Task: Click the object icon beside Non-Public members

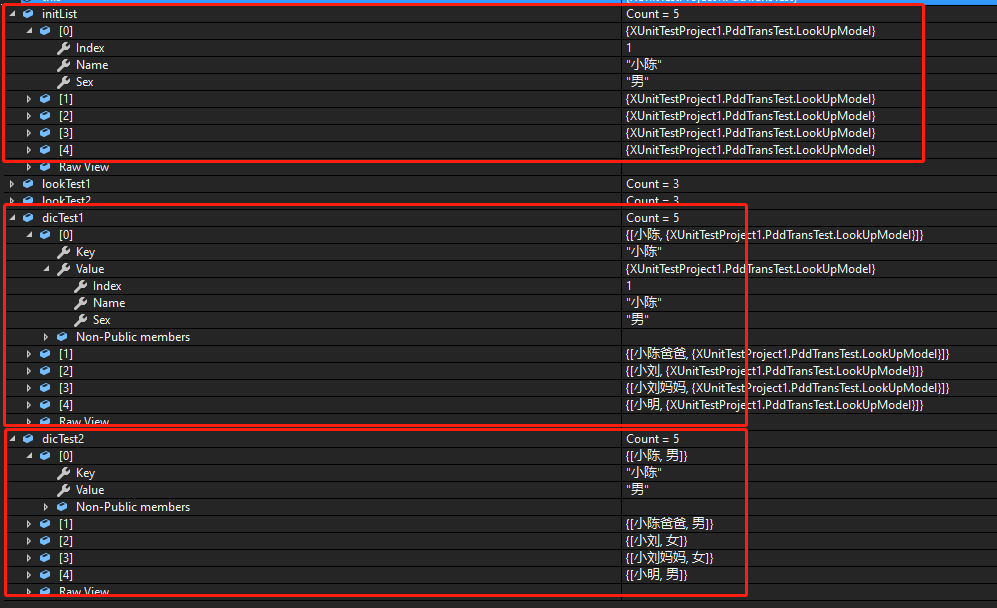Action: point(62,336)
